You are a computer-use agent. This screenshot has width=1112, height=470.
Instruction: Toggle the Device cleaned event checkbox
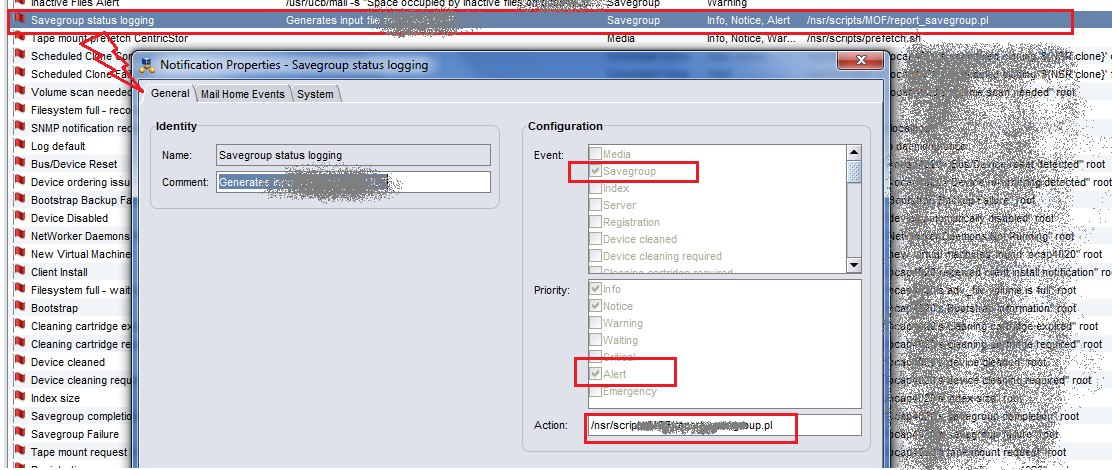[x=595, y=239]
